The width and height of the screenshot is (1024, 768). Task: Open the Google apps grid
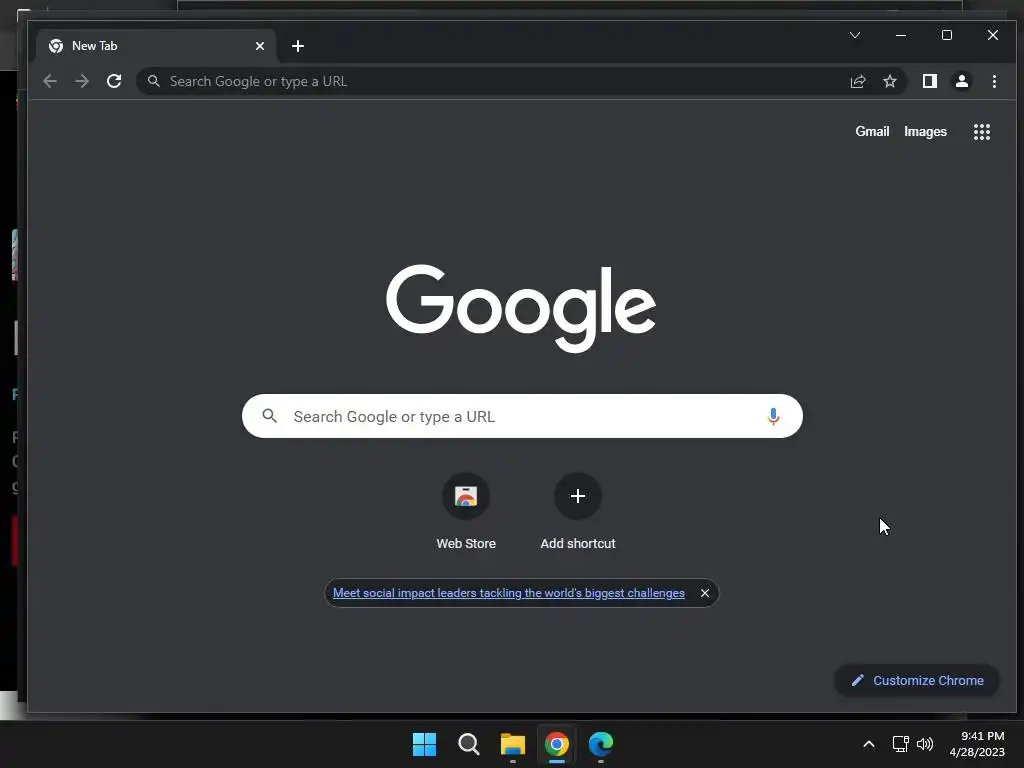[x=982, y=132]
